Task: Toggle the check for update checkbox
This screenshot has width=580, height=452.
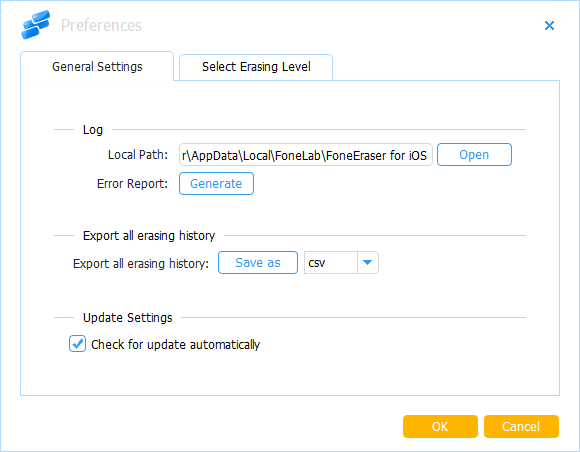Action: point(77,344)
